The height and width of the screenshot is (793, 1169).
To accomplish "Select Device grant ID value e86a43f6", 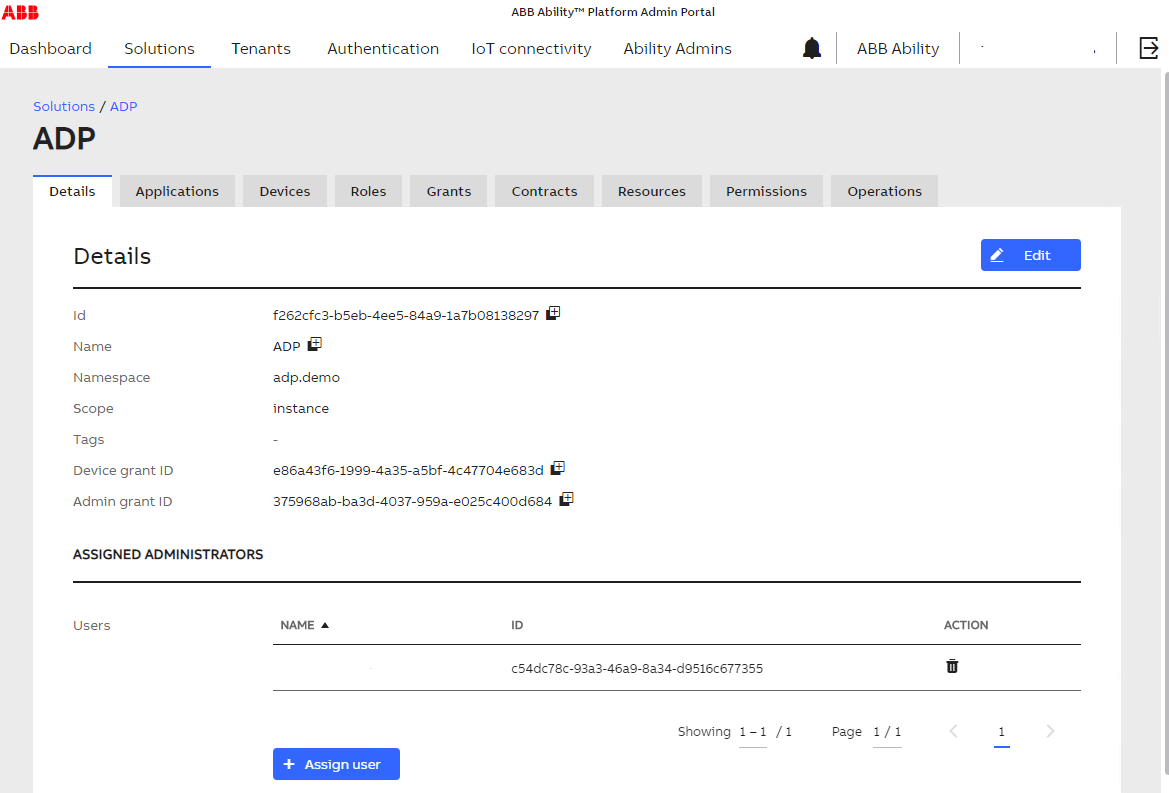I will click(x=408, y=470).
